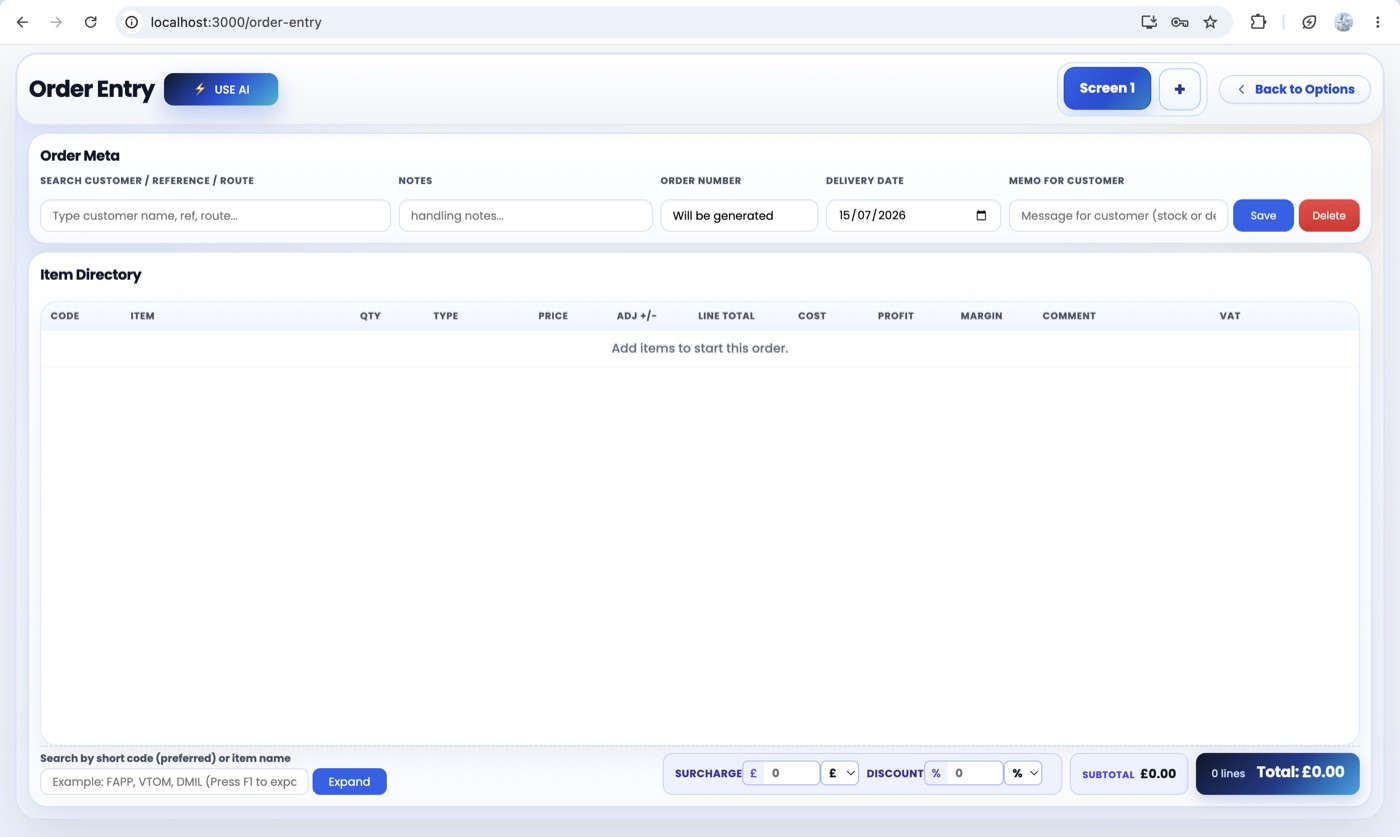This screenshot has width=1400, height=837.
Task: Click the Item Directory heading
Action: (x=91, y=274)
